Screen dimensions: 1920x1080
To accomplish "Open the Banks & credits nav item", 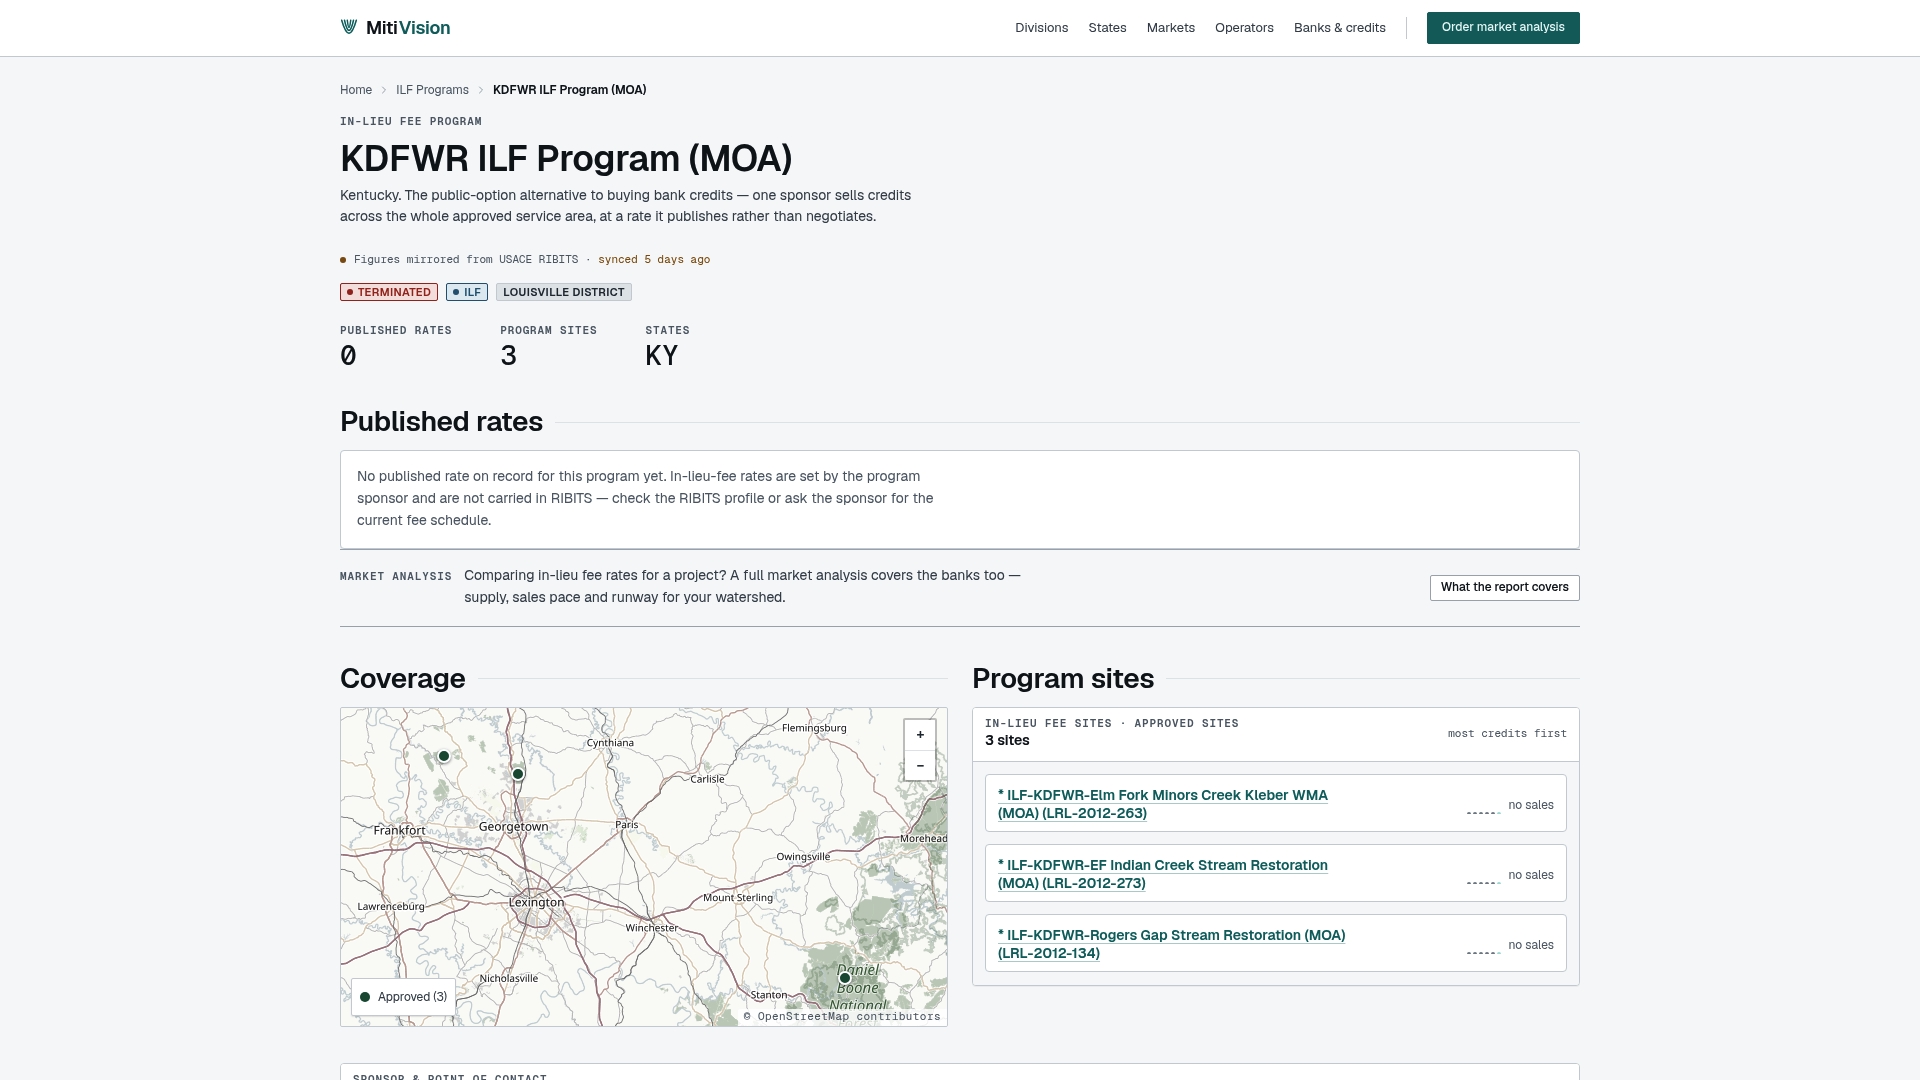I will 1339,28.
